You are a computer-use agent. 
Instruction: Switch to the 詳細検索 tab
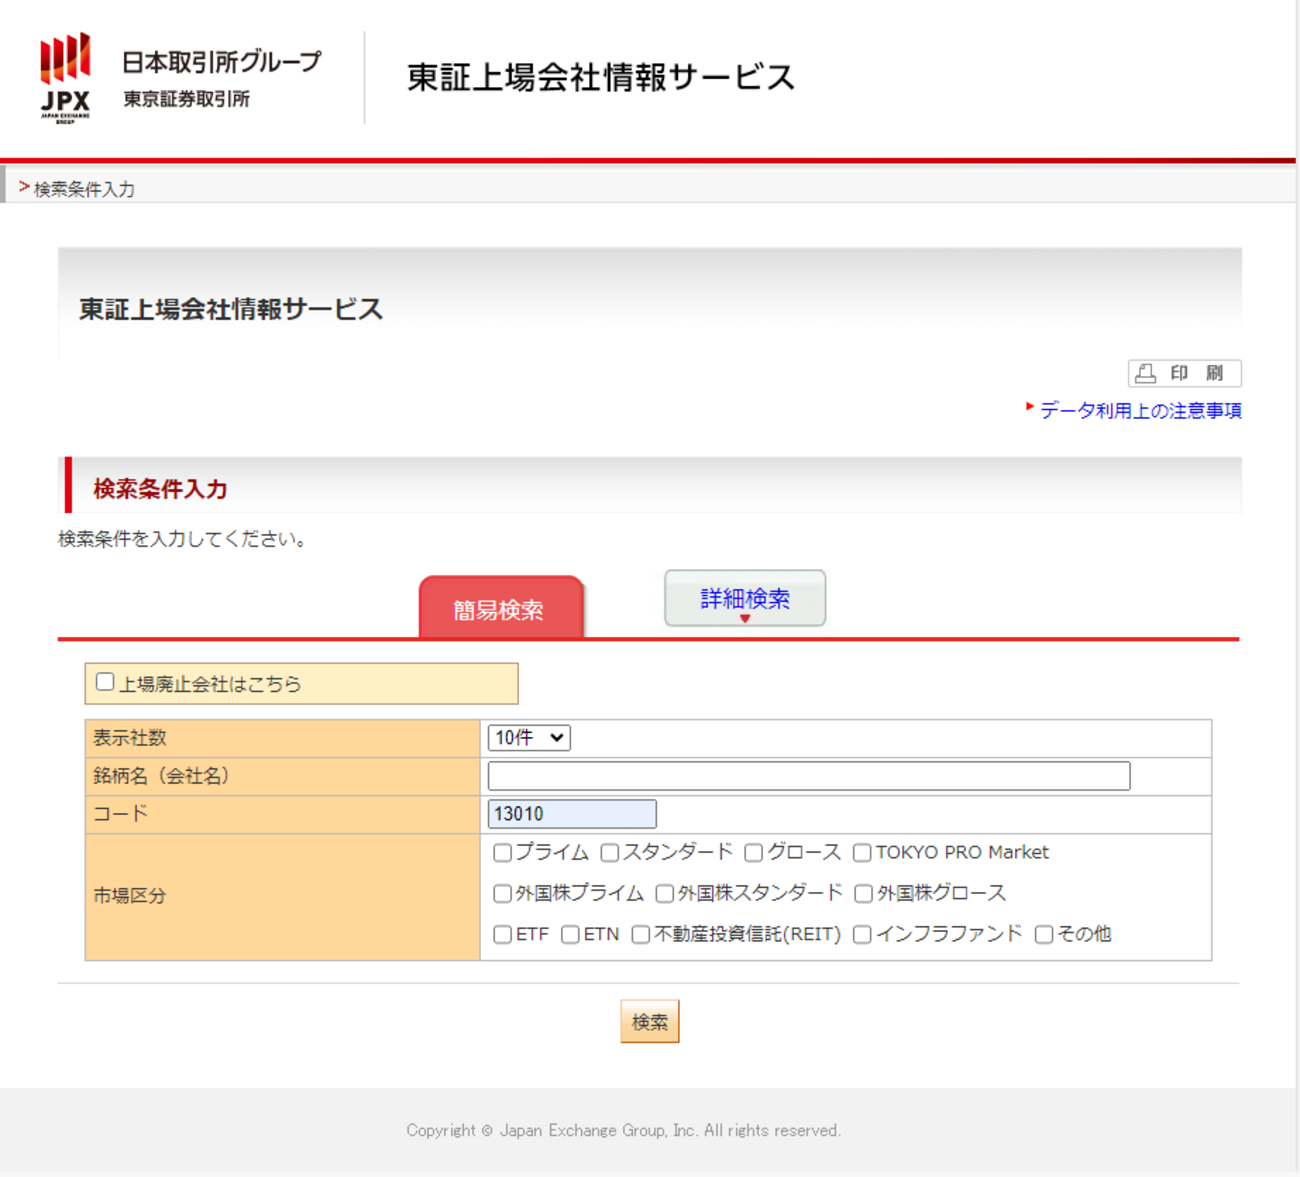tap(744, 597)
